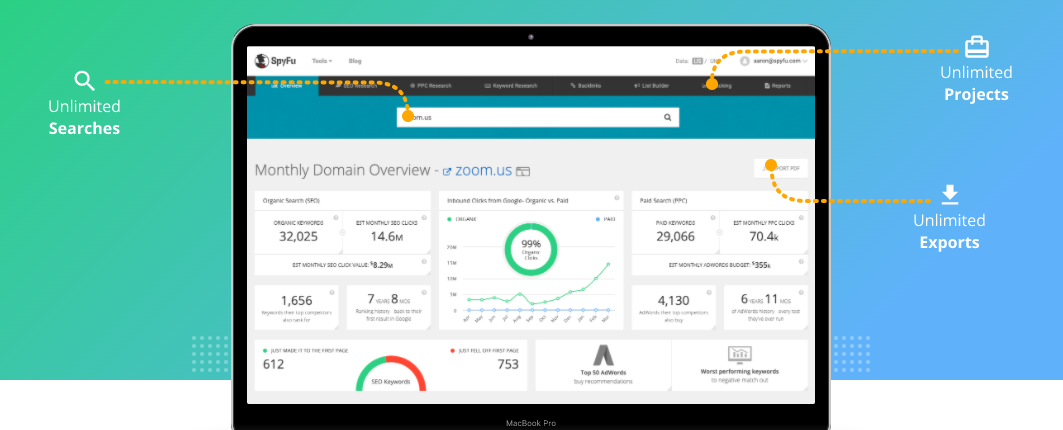Click the 70.4k monthly PPC clicks value

click(x=765, y=237)
